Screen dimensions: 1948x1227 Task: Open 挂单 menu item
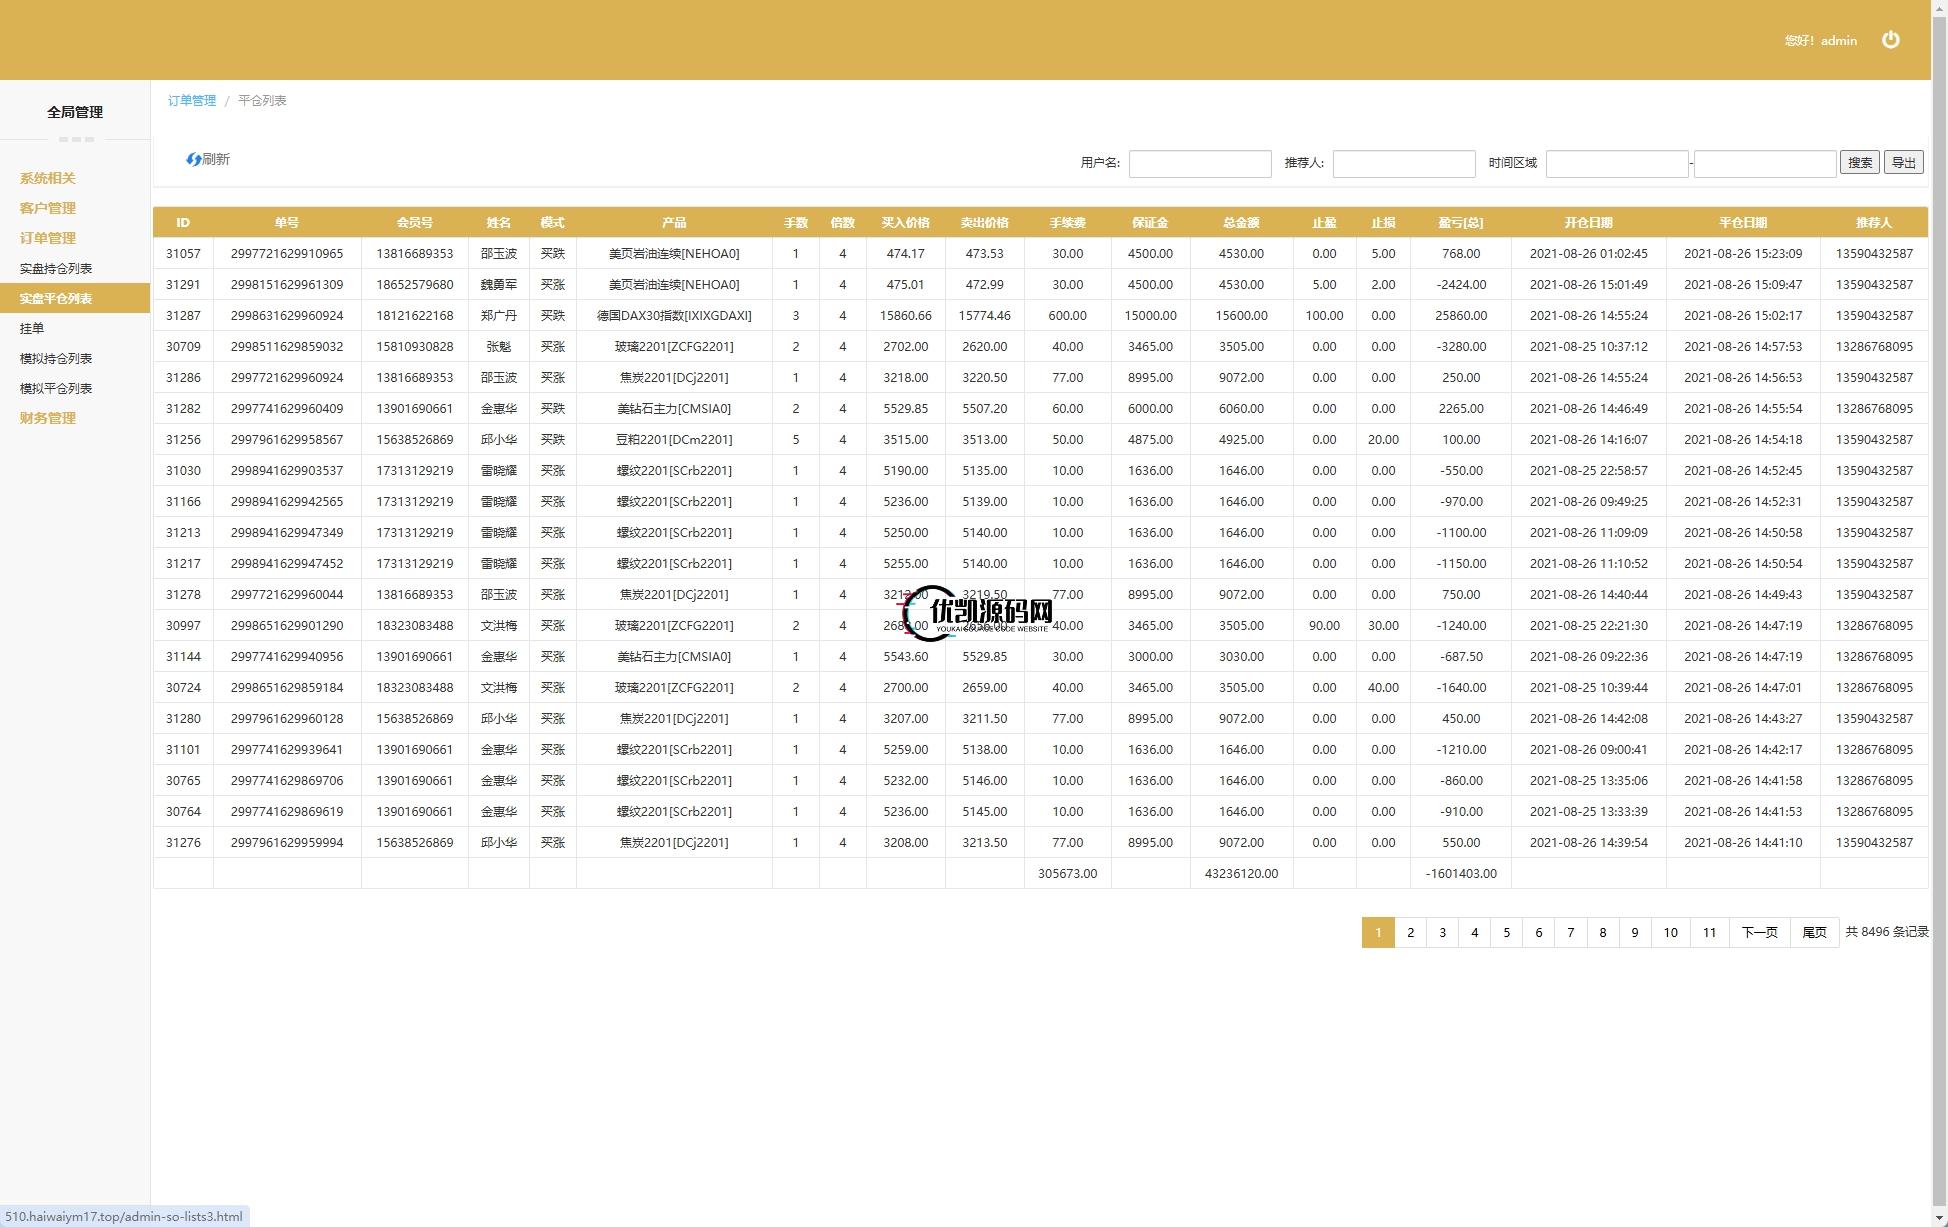[x=32, y=328]
